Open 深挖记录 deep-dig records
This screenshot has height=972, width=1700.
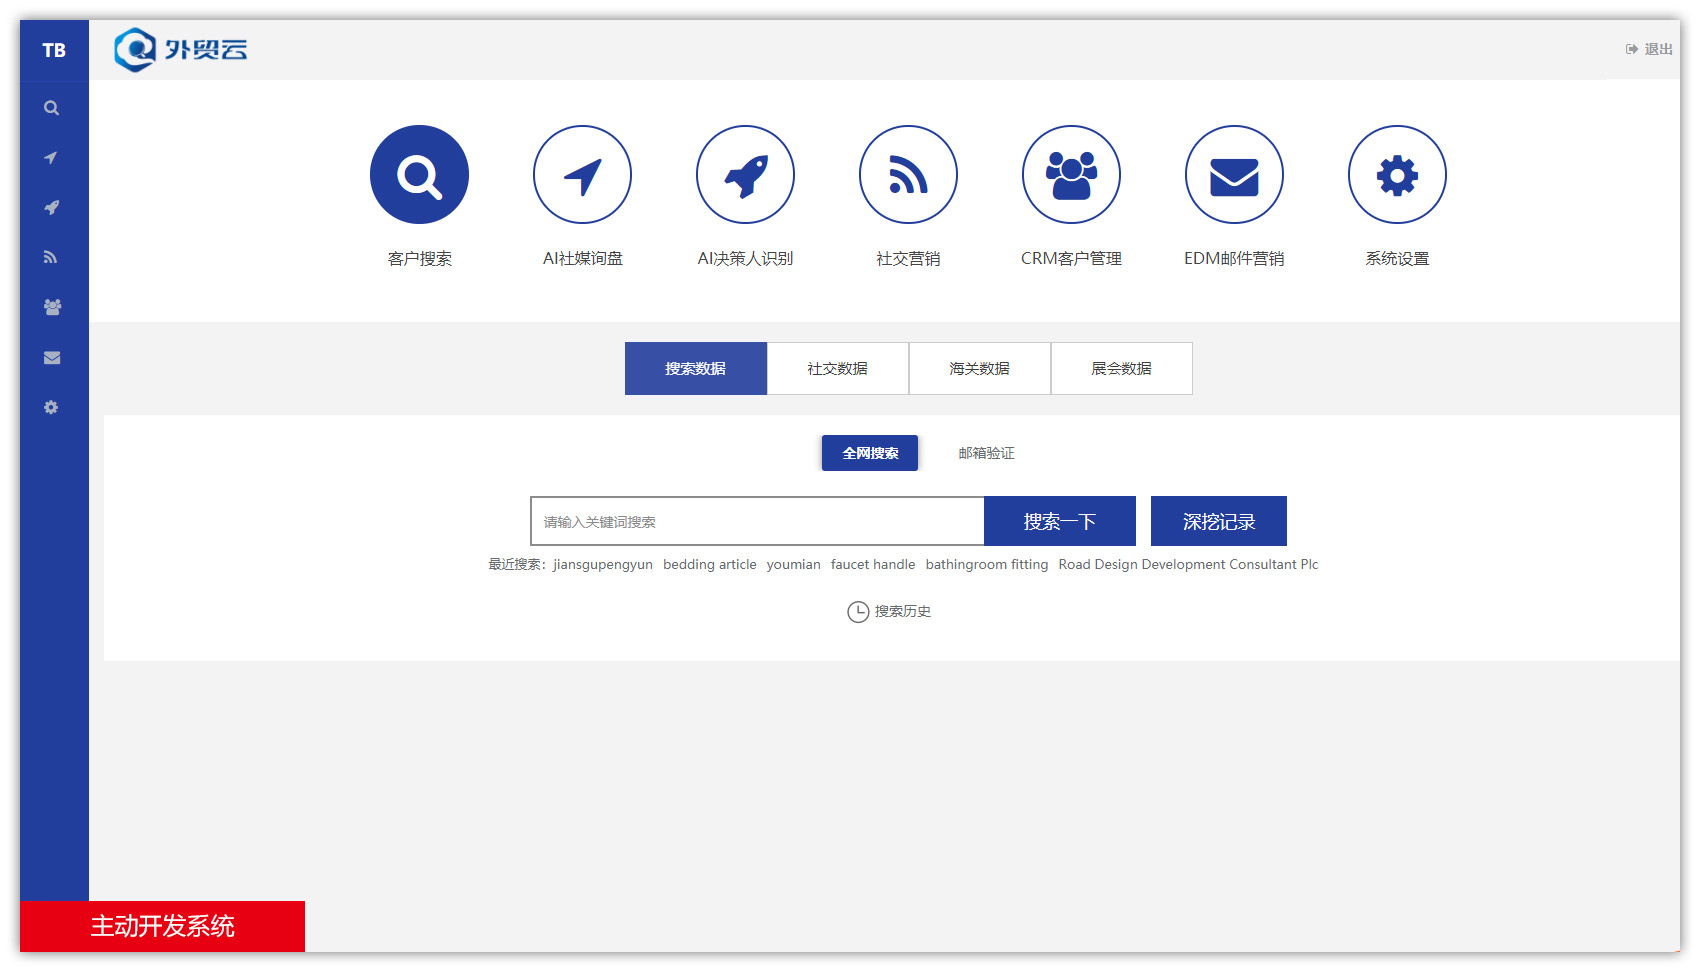click(x=1218, y=520)
